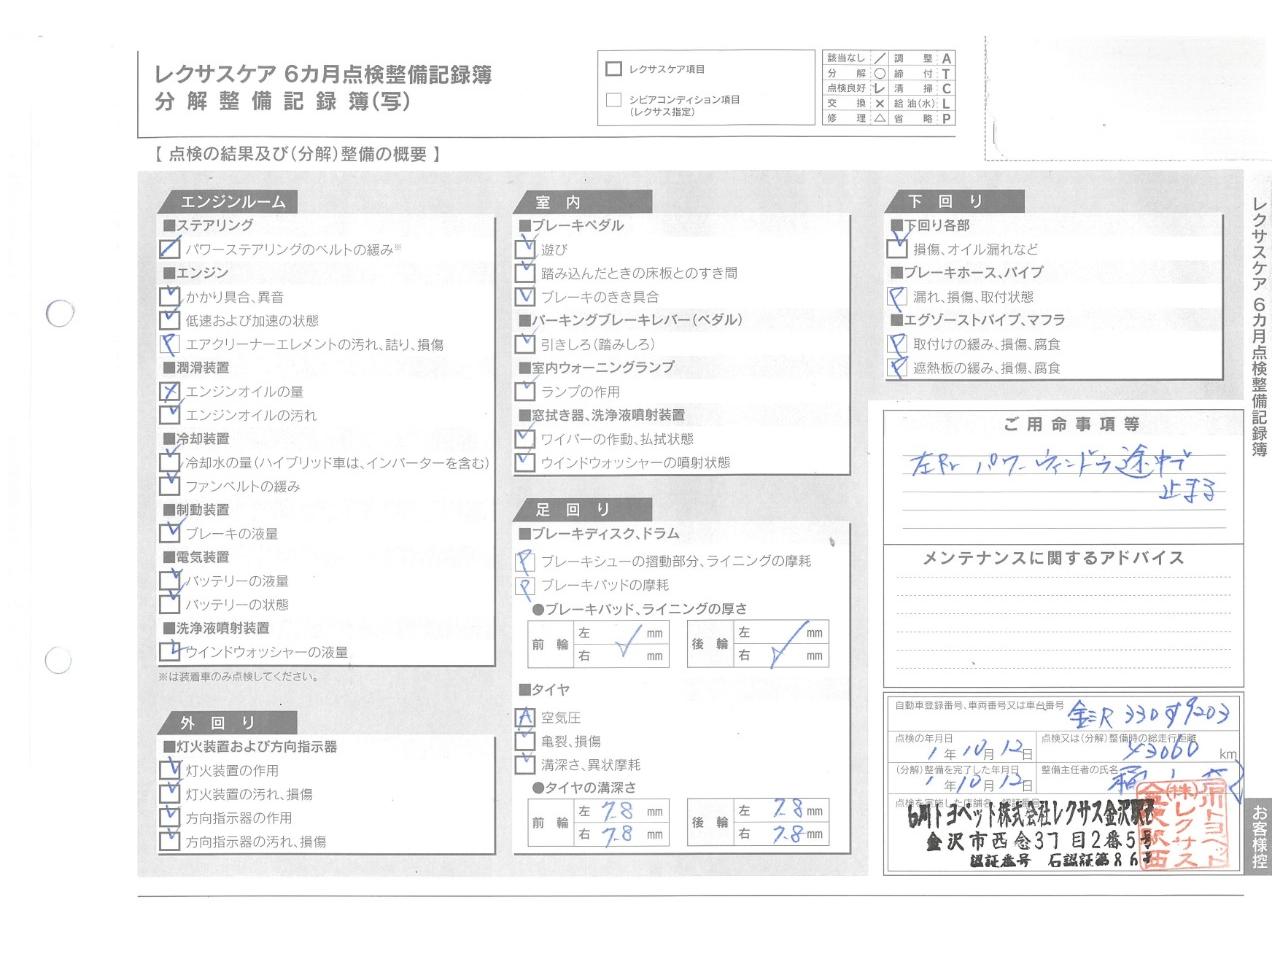Screen dimensions: 1280x960
Task: Tick the ファンベルトの緩み checkbox
Action: [x=170, y=486]
